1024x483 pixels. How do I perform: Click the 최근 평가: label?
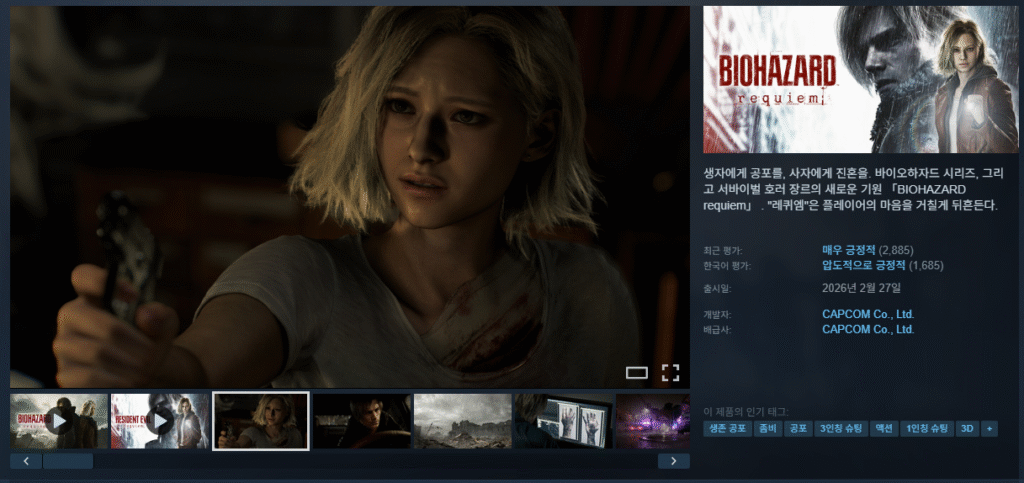(x=723, y=251)
